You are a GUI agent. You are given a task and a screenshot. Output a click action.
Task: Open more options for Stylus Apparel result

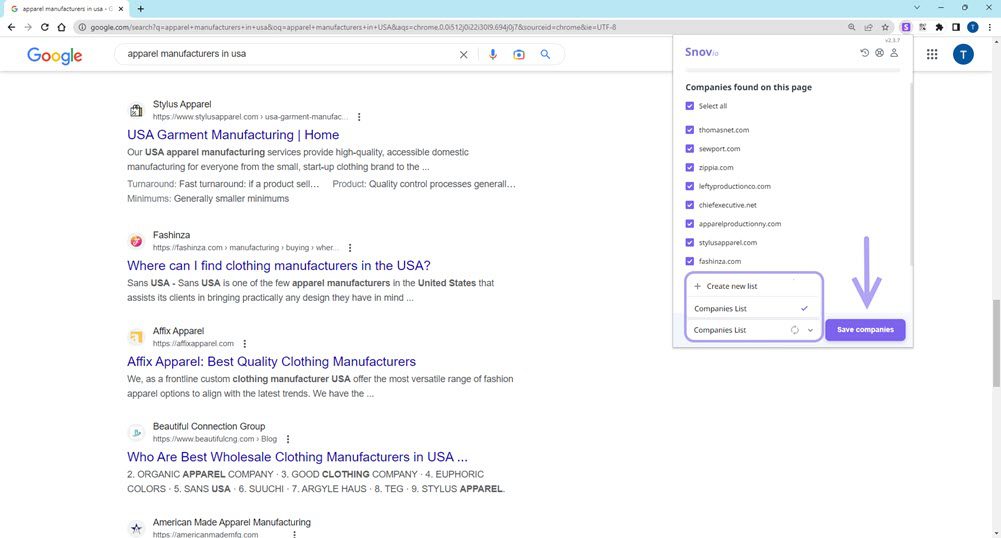click(359, 117)
